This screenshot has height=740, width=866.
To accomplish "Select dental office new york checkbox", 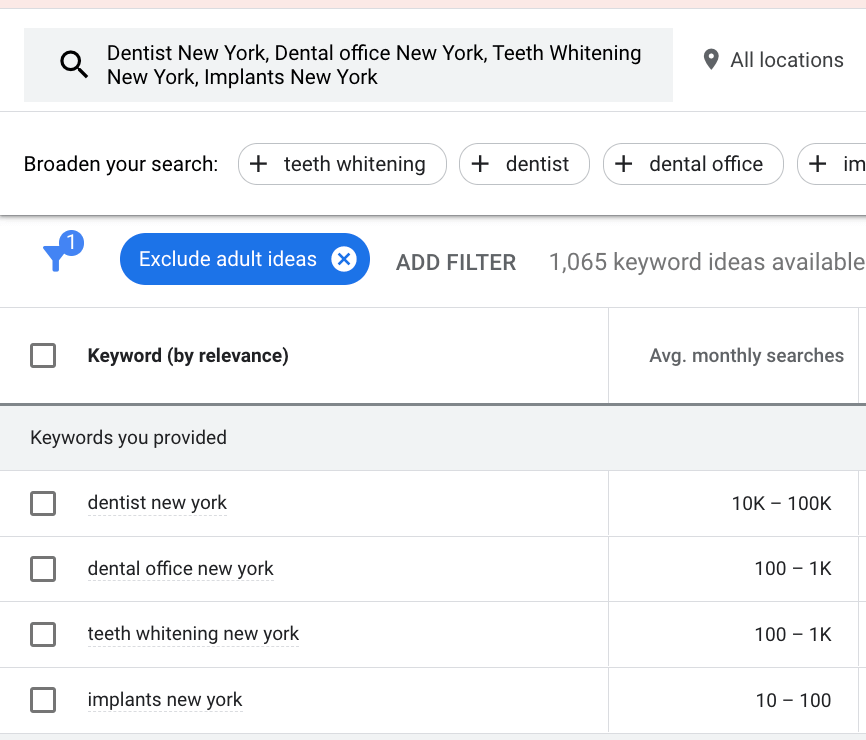I will [x=43, y=569].
